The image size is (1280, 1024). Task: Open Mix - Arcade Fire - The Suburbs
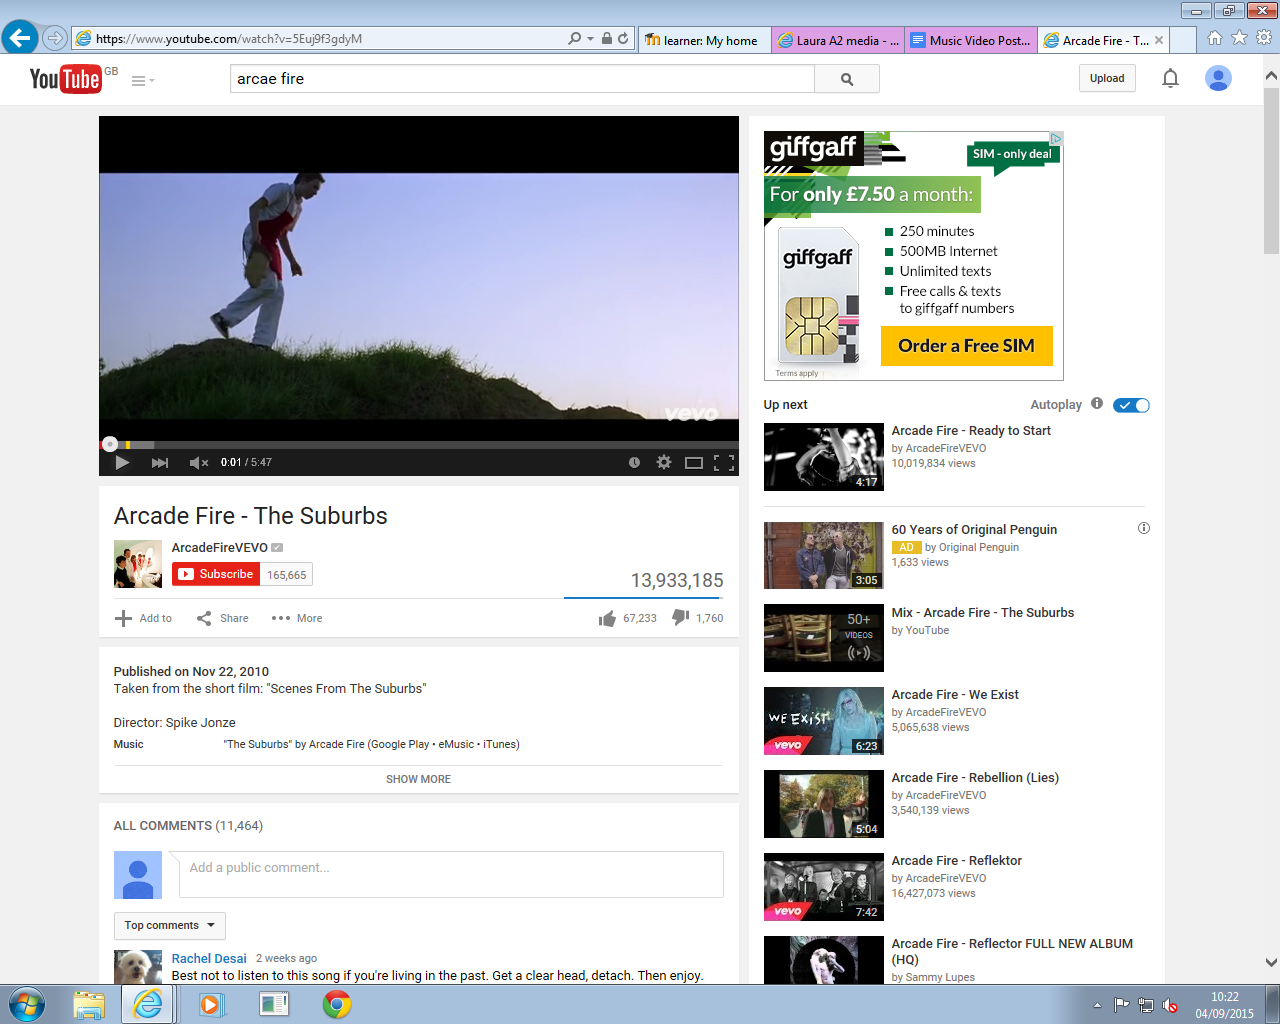coord(983,613)
